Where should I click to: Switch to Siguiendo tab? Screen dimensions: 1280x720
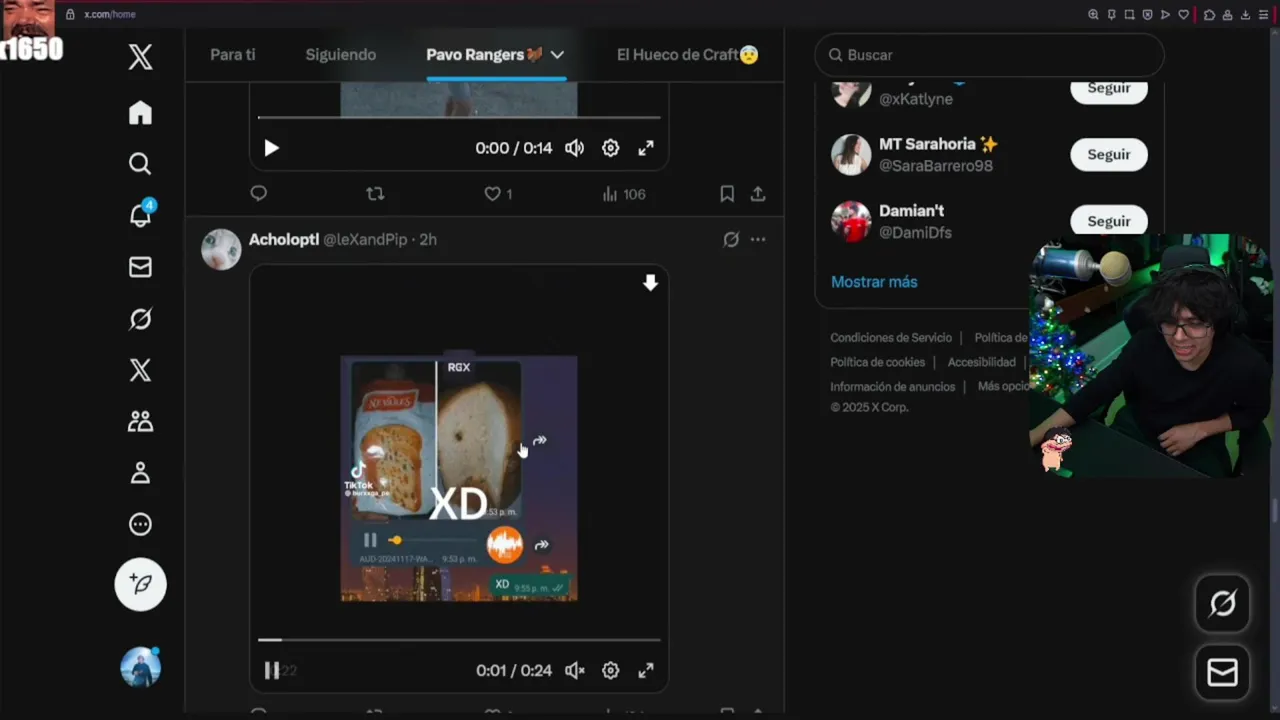[341, 55]
